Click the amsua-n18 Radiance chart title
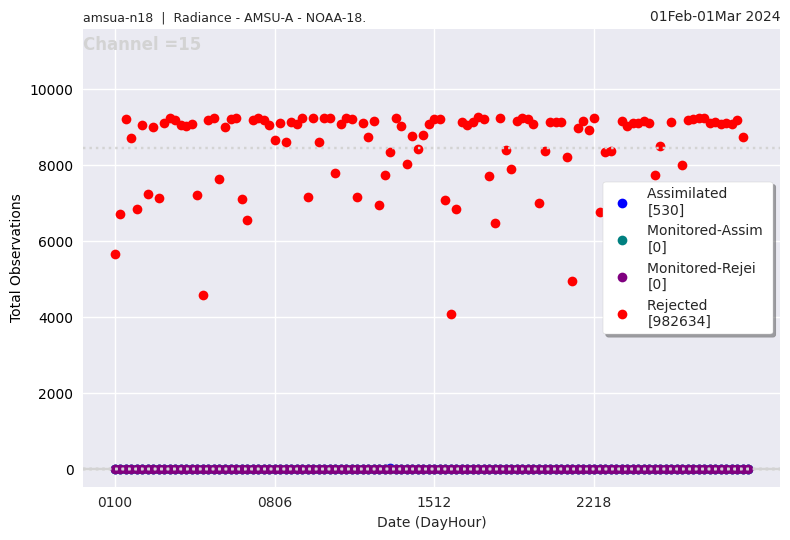790x540 pixels. (x=224, y=18)
